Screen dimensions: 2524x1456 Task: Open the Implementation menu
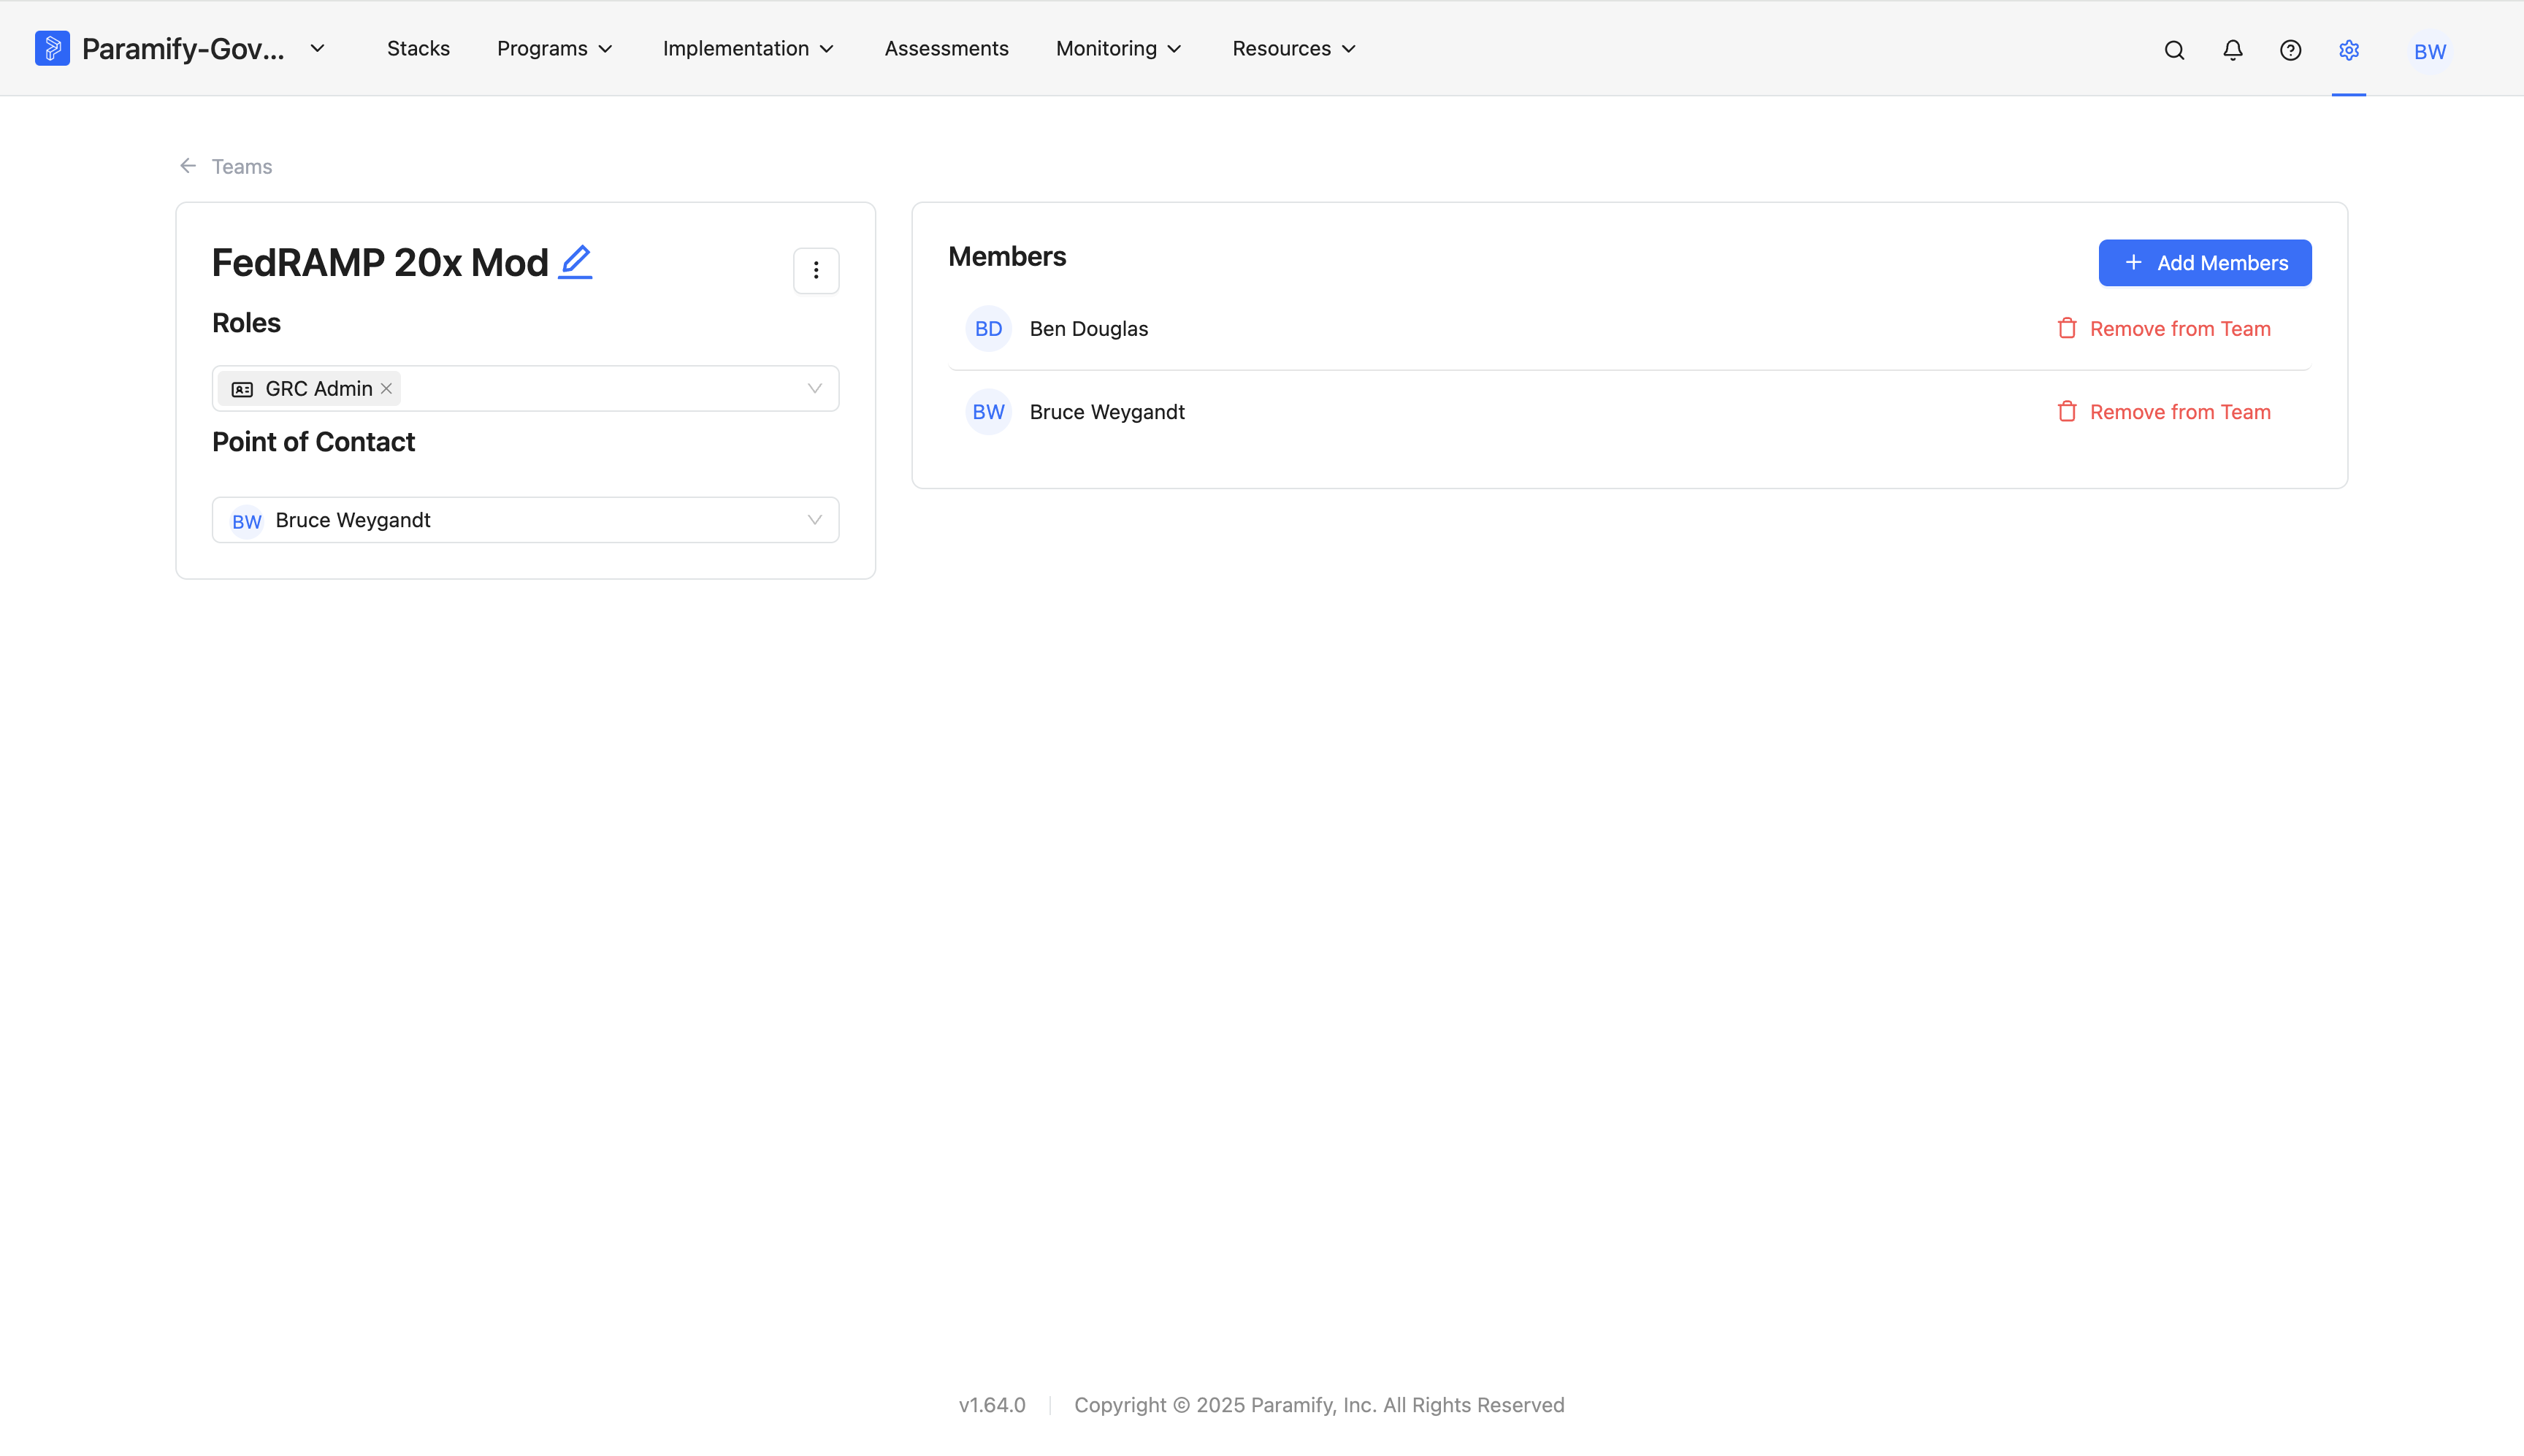pos(748,48)
